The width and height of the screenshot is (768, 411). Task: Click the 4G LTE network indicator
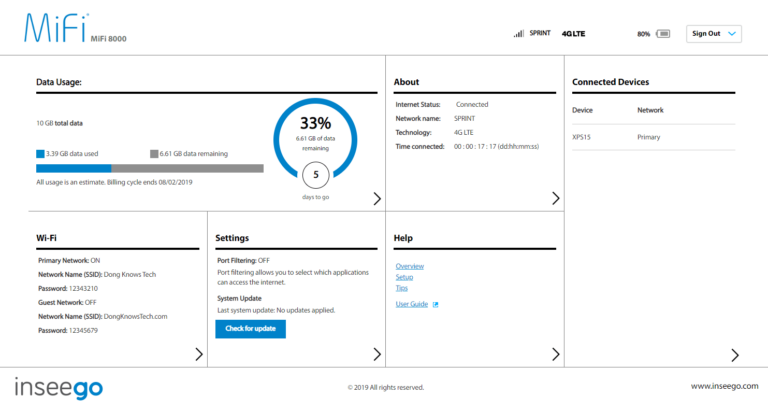[x=573, y=34]
